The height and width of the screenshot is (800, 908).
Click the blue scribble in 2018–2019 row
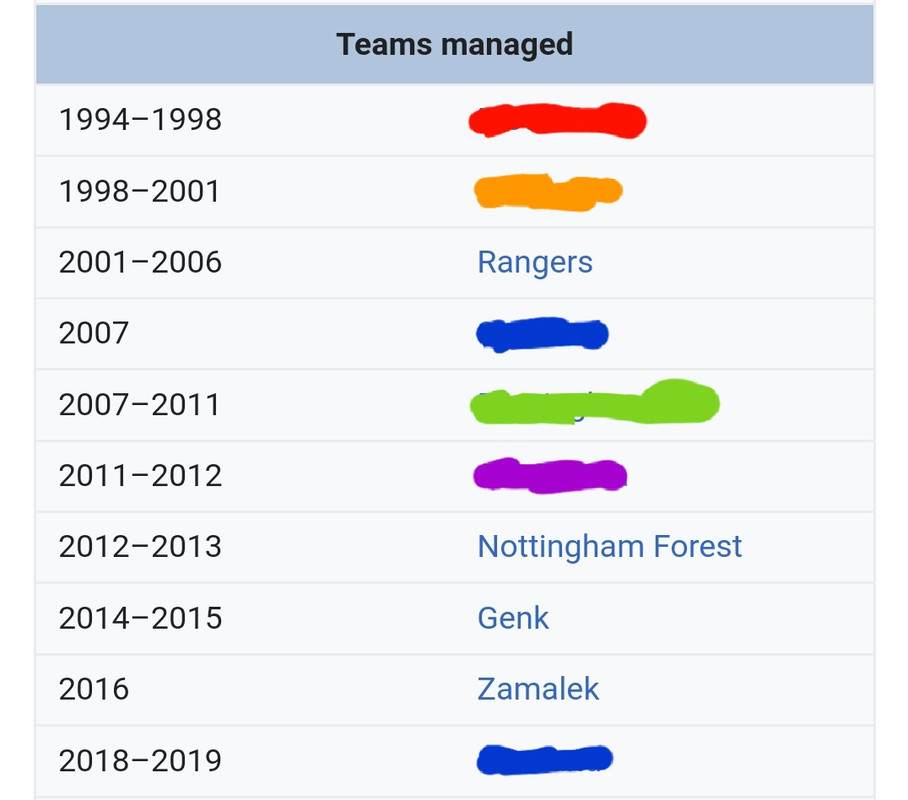(544, 759)
